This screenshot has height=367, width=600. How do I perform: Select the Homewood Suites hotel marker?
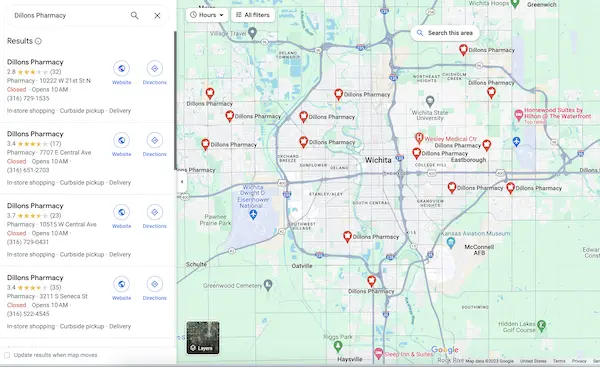pos(518,115)
